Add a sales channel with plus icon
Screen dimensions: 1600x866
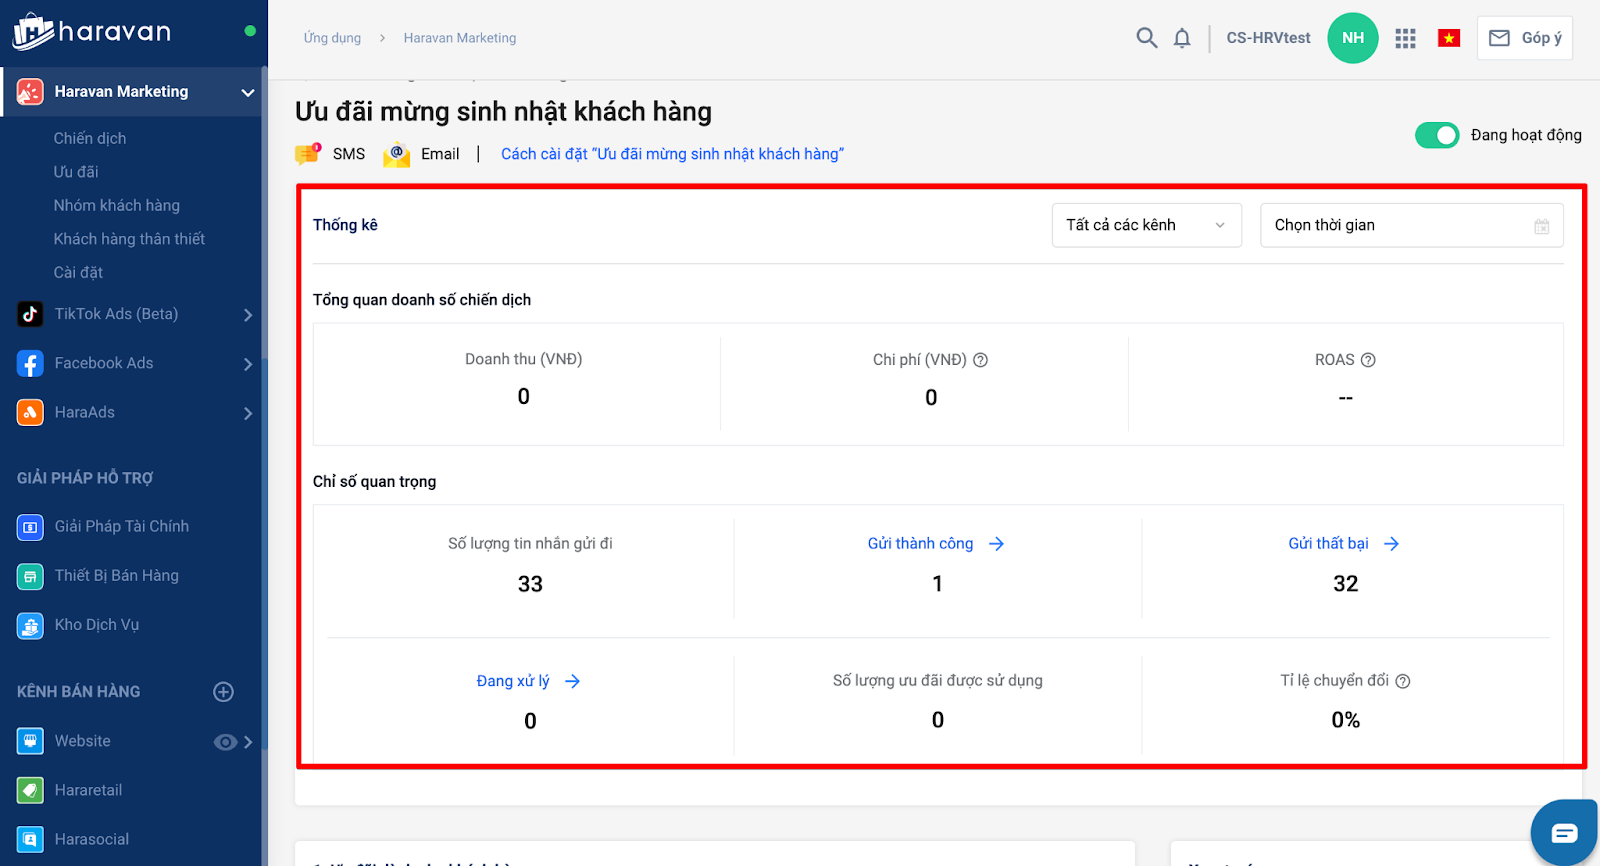point(224,692)
